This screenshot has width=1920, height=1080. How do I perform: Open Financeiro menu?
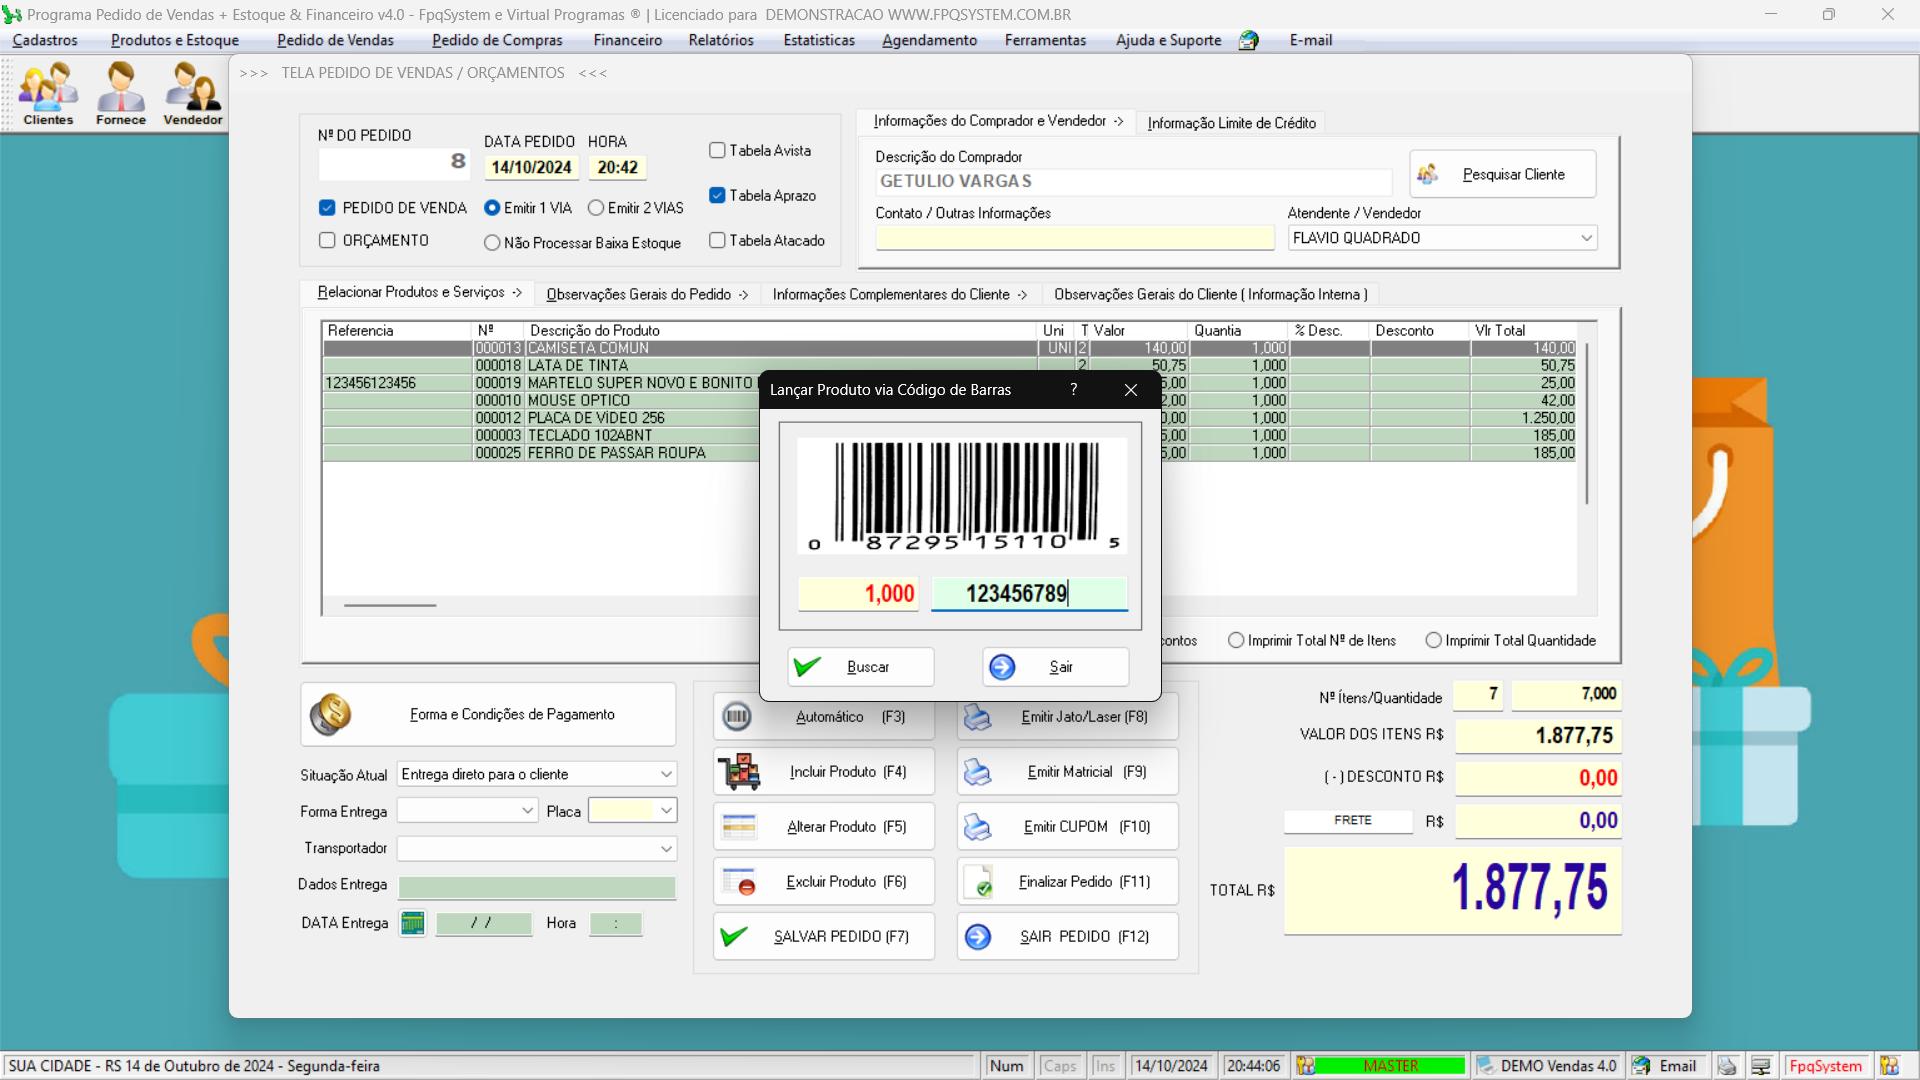626,40
